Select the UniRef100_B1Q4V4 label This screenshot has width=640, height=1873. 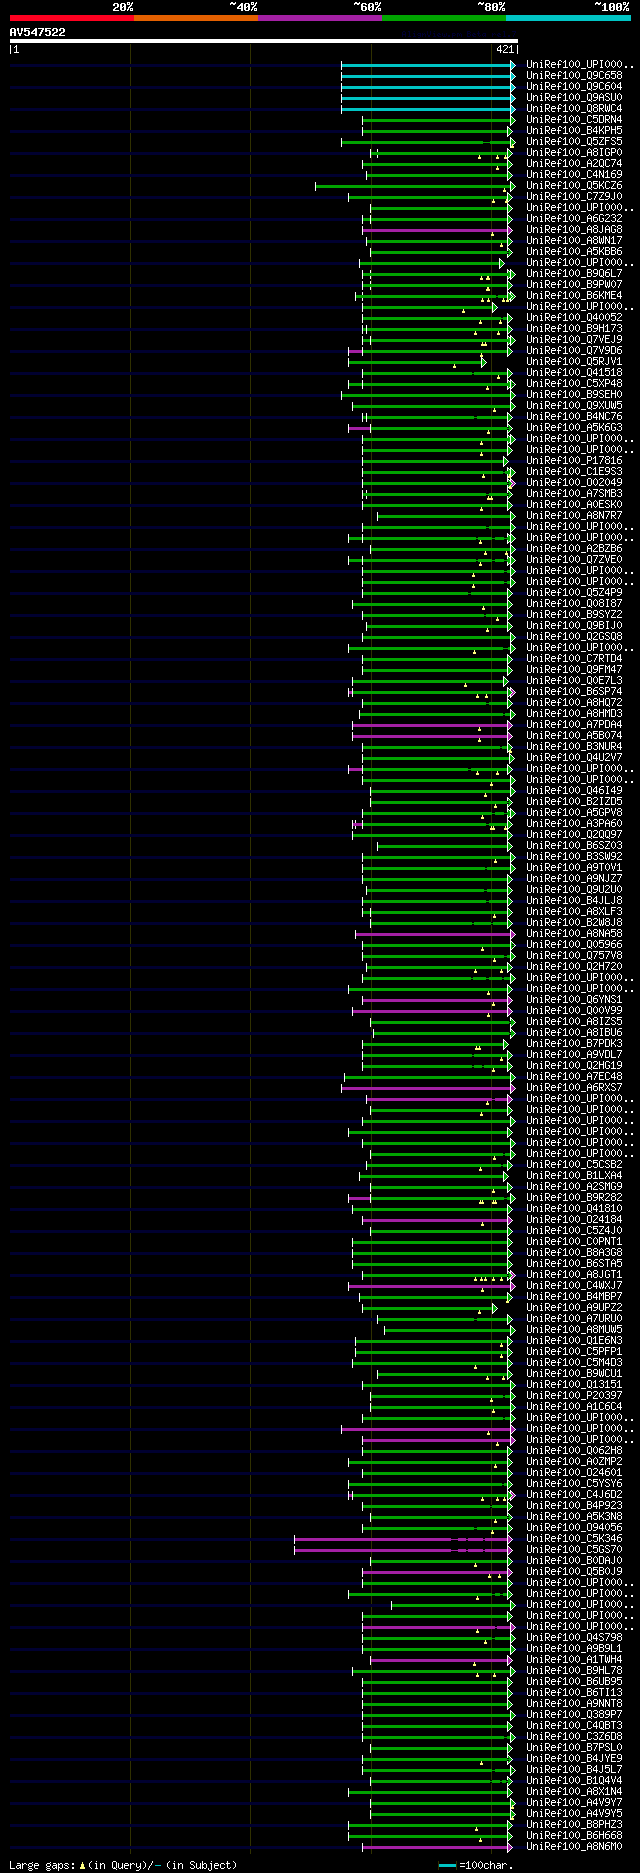574,1780
